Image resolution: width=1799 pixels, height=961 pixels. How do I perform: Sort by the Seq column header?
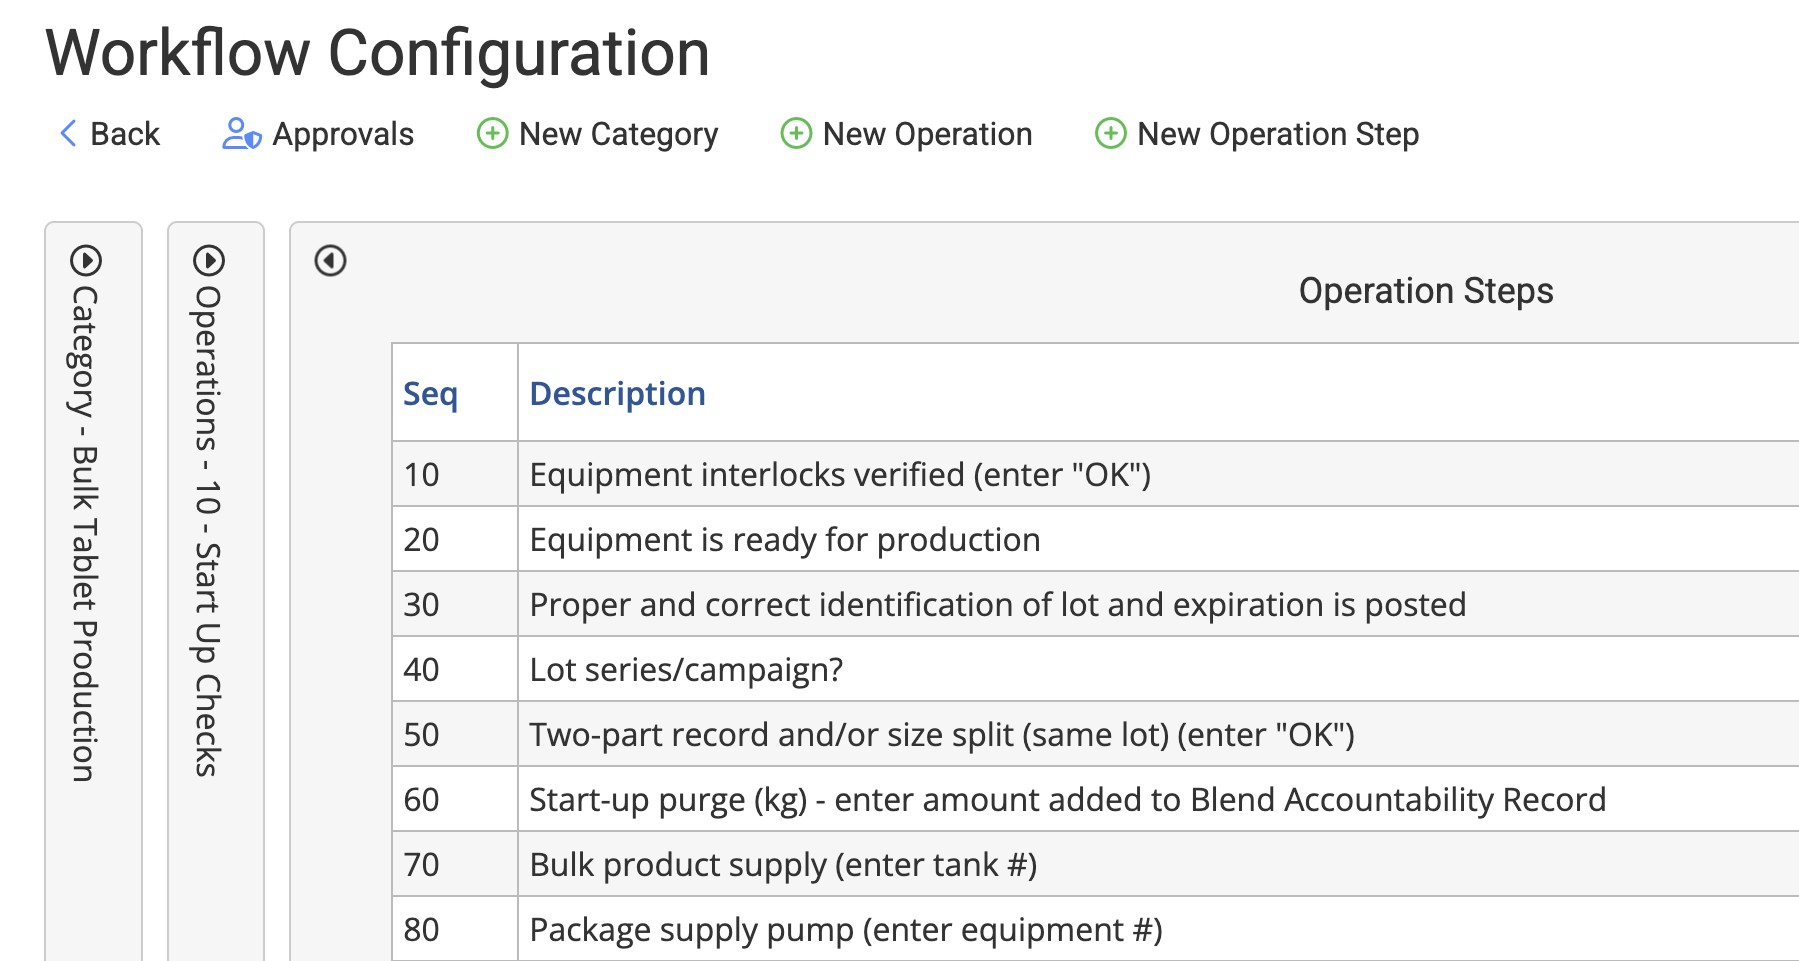click(430, 394)
